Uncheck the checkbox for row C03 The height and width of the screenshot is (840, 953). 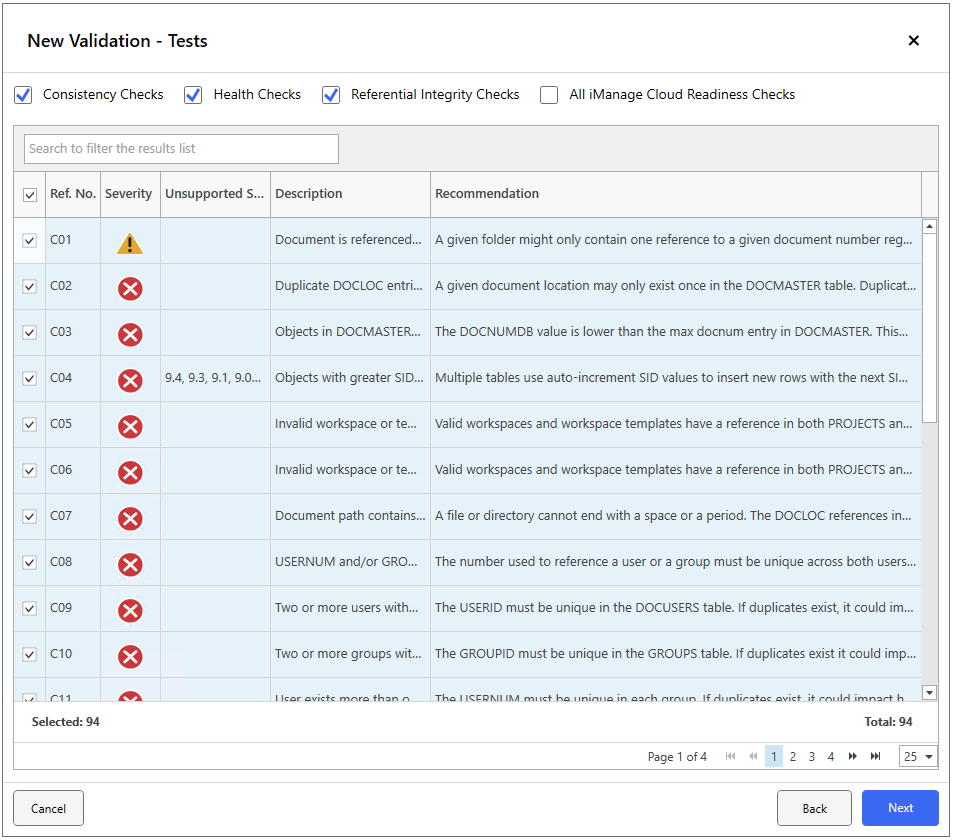pos(29,333)
